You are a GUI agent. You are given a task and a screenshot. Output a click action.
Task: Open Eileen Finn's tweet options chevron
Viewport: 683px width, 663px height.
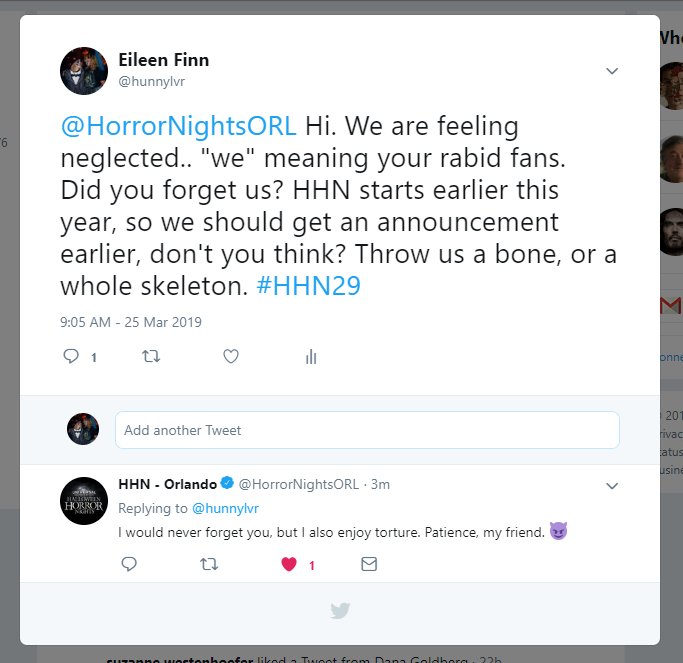612,71
